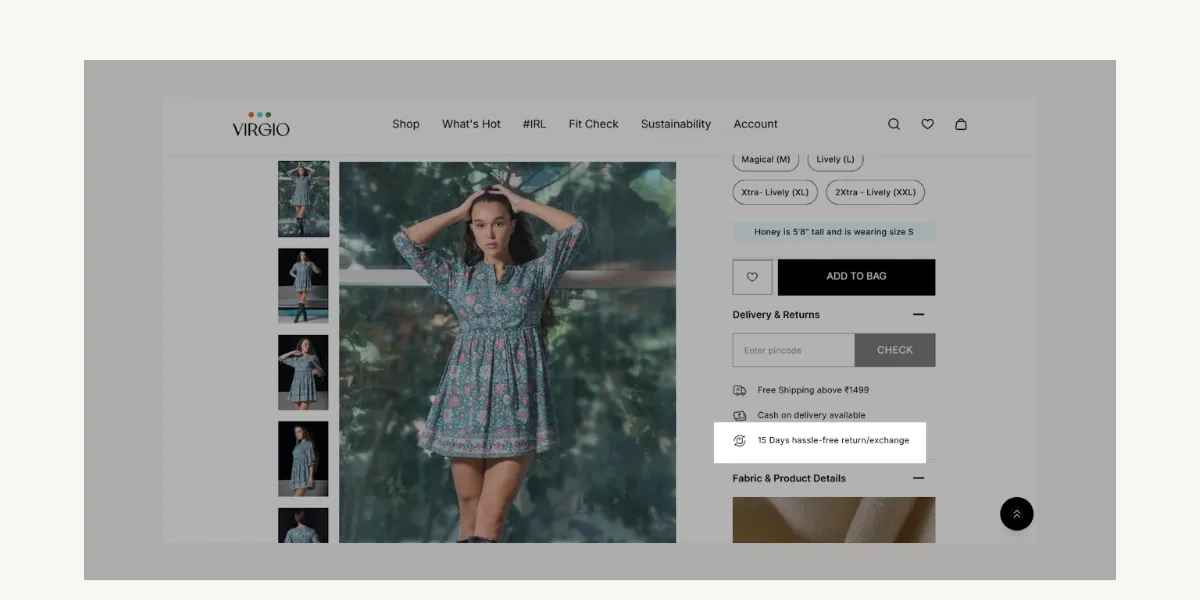Click the cash on delivery icon
This screenshot has width=1200, height=600.
(x=740, y=415)
